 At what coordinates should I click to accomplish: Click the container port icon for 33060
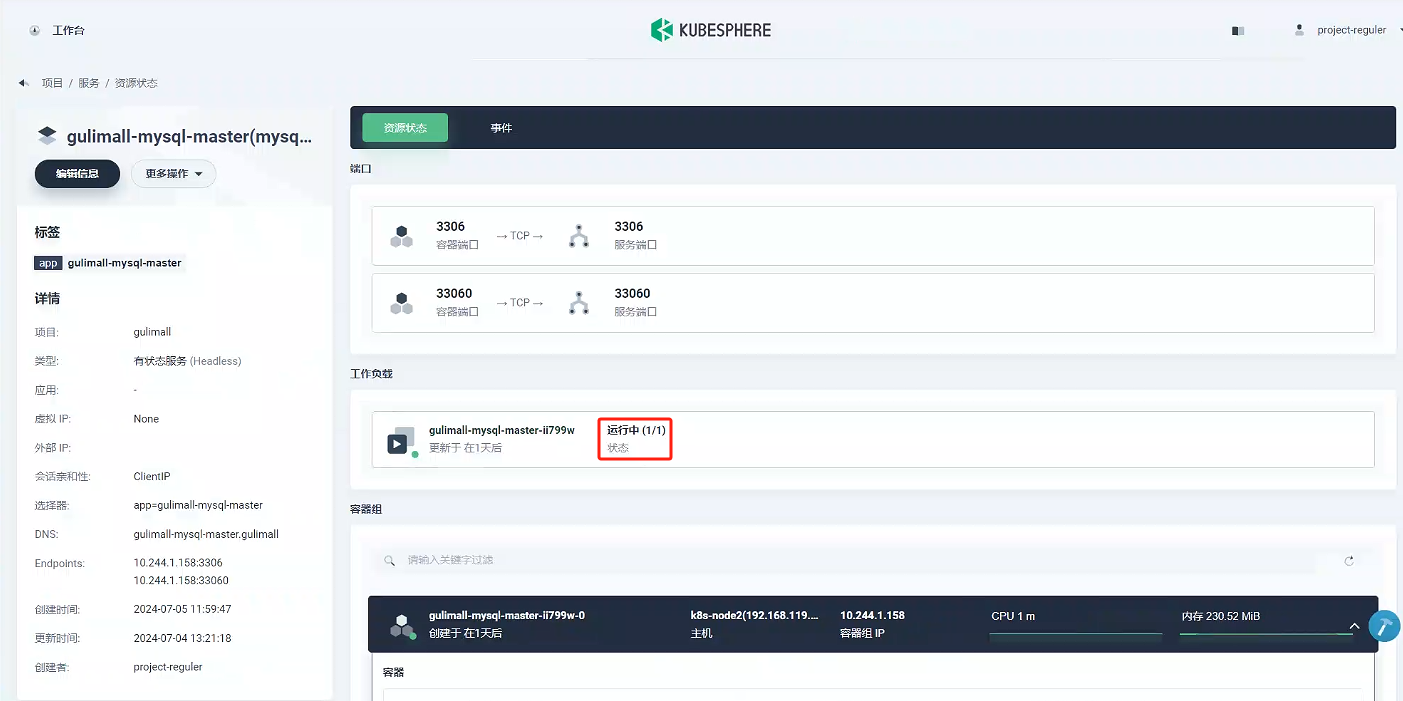click(401, 303)
